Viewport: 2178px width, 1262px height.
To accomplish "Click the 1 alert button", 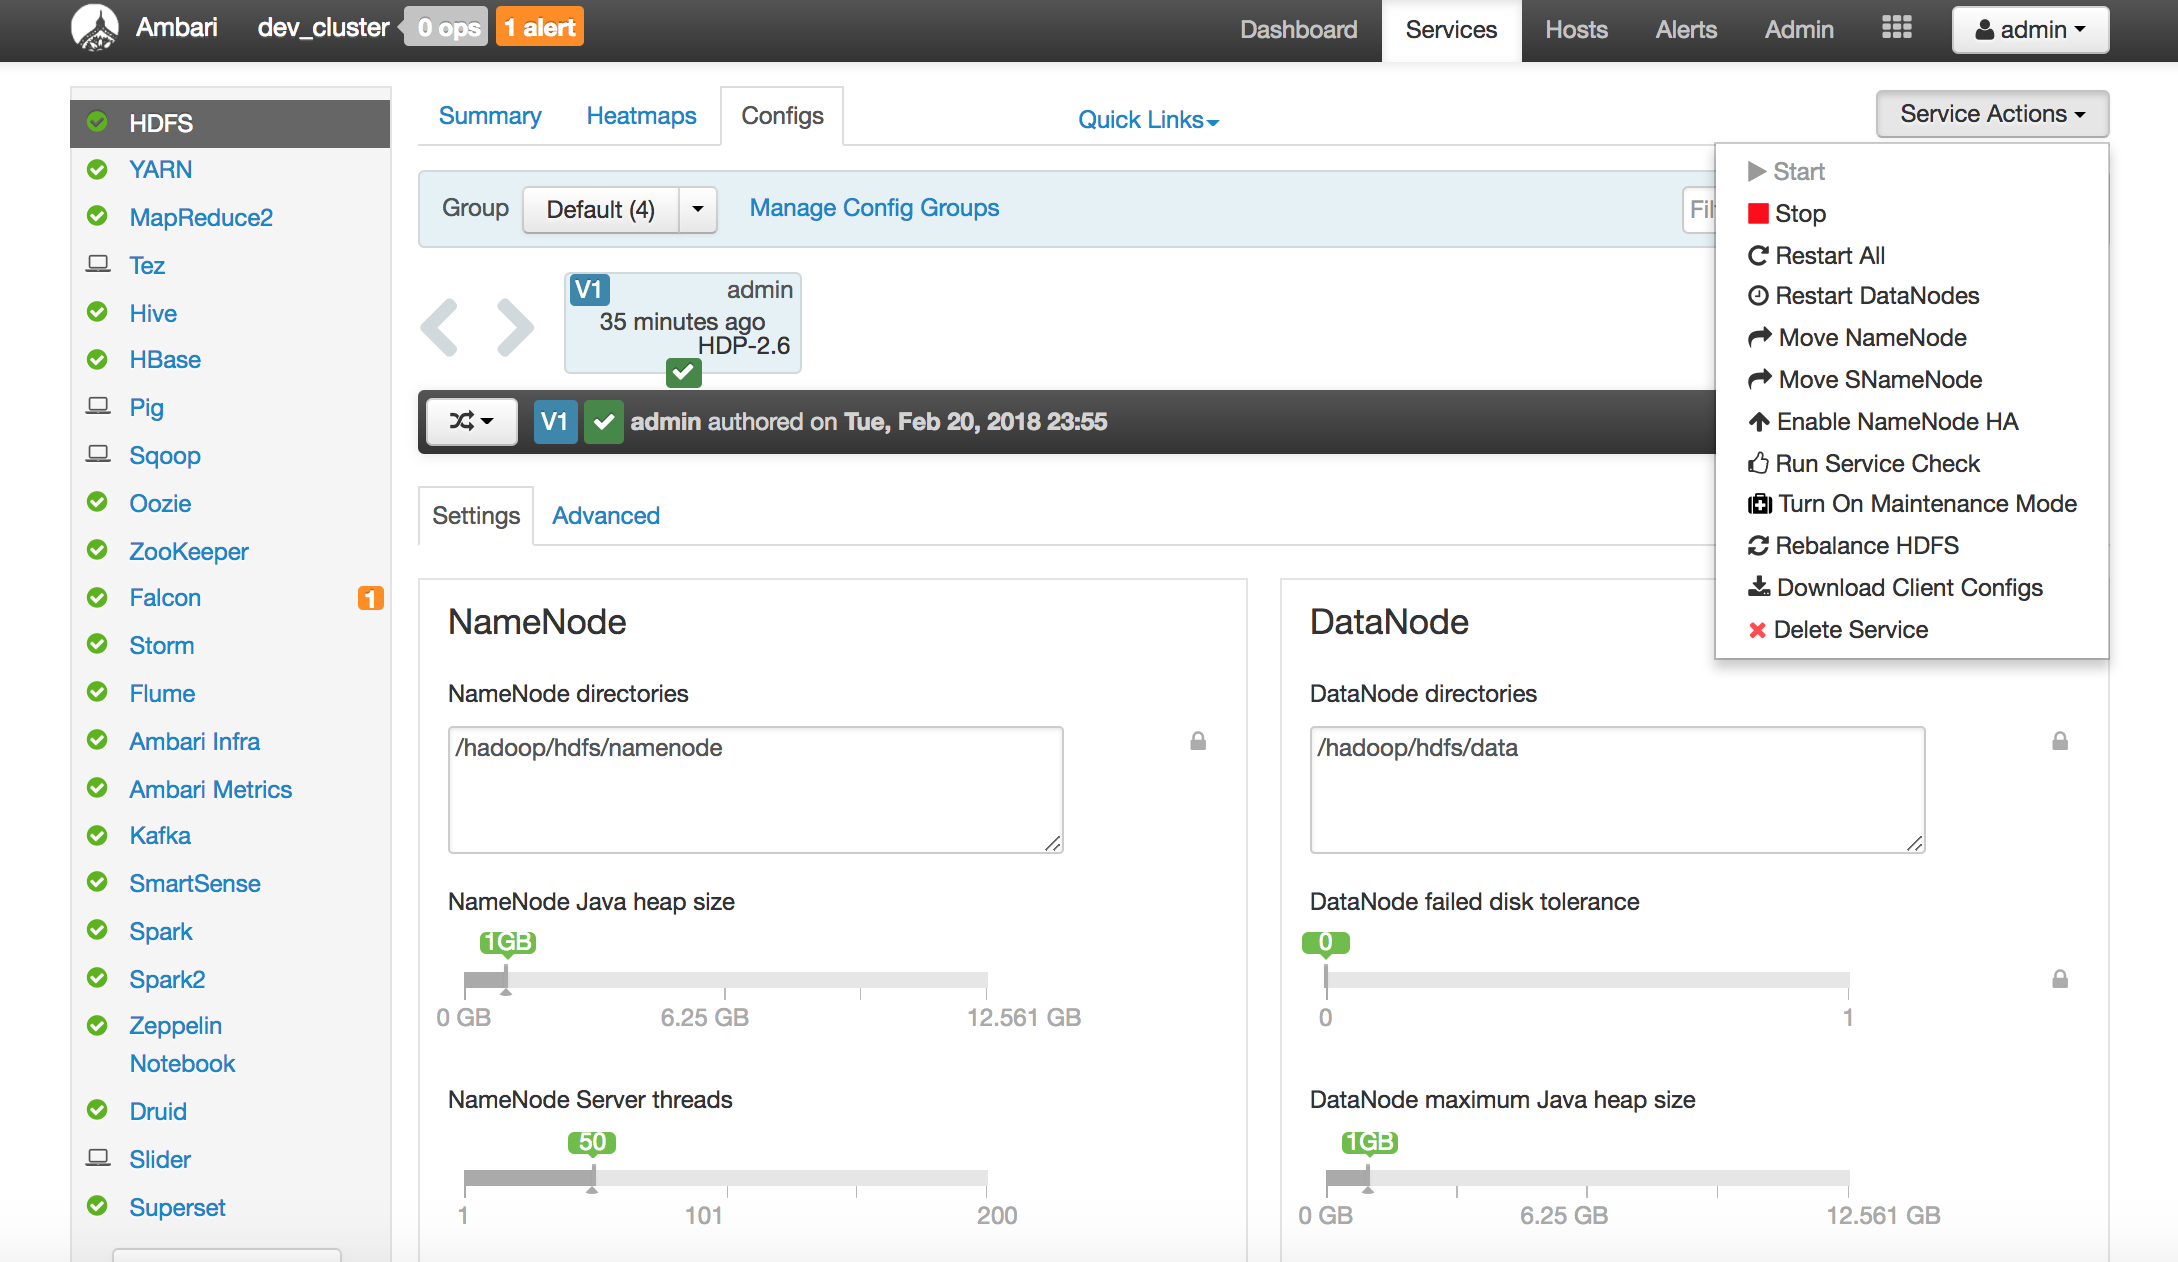I will coord(539,28).
